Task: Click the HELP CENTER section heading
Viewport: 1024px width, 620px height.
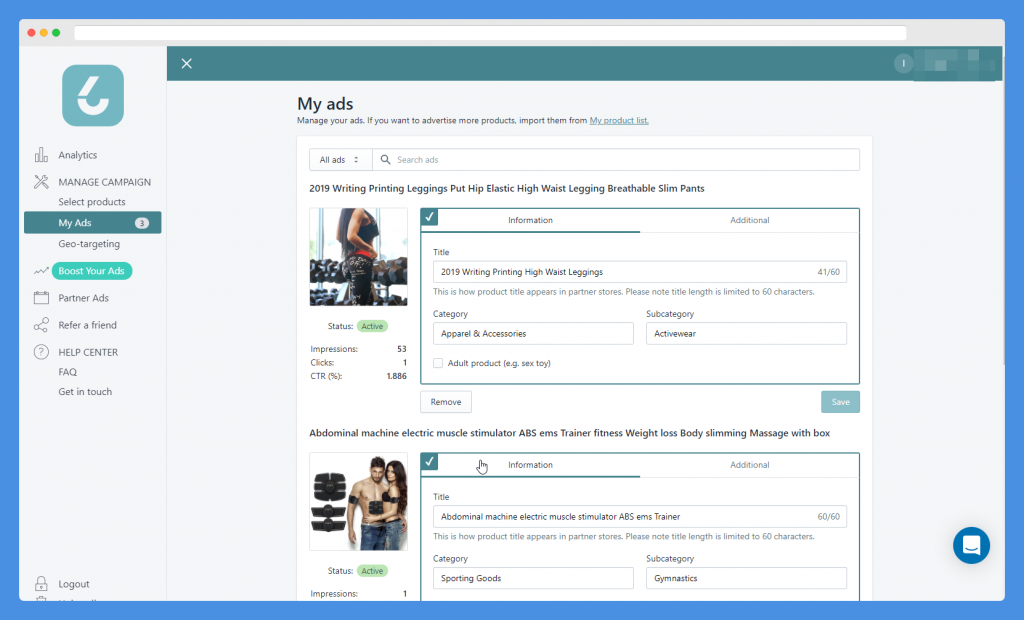Action: pos(88,351)
